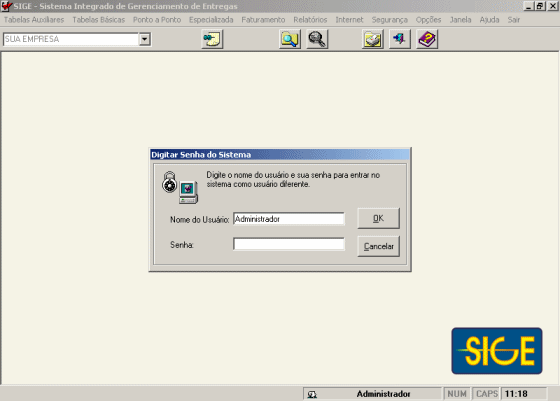Open the folder search magnifier icon

coord(290,39)
